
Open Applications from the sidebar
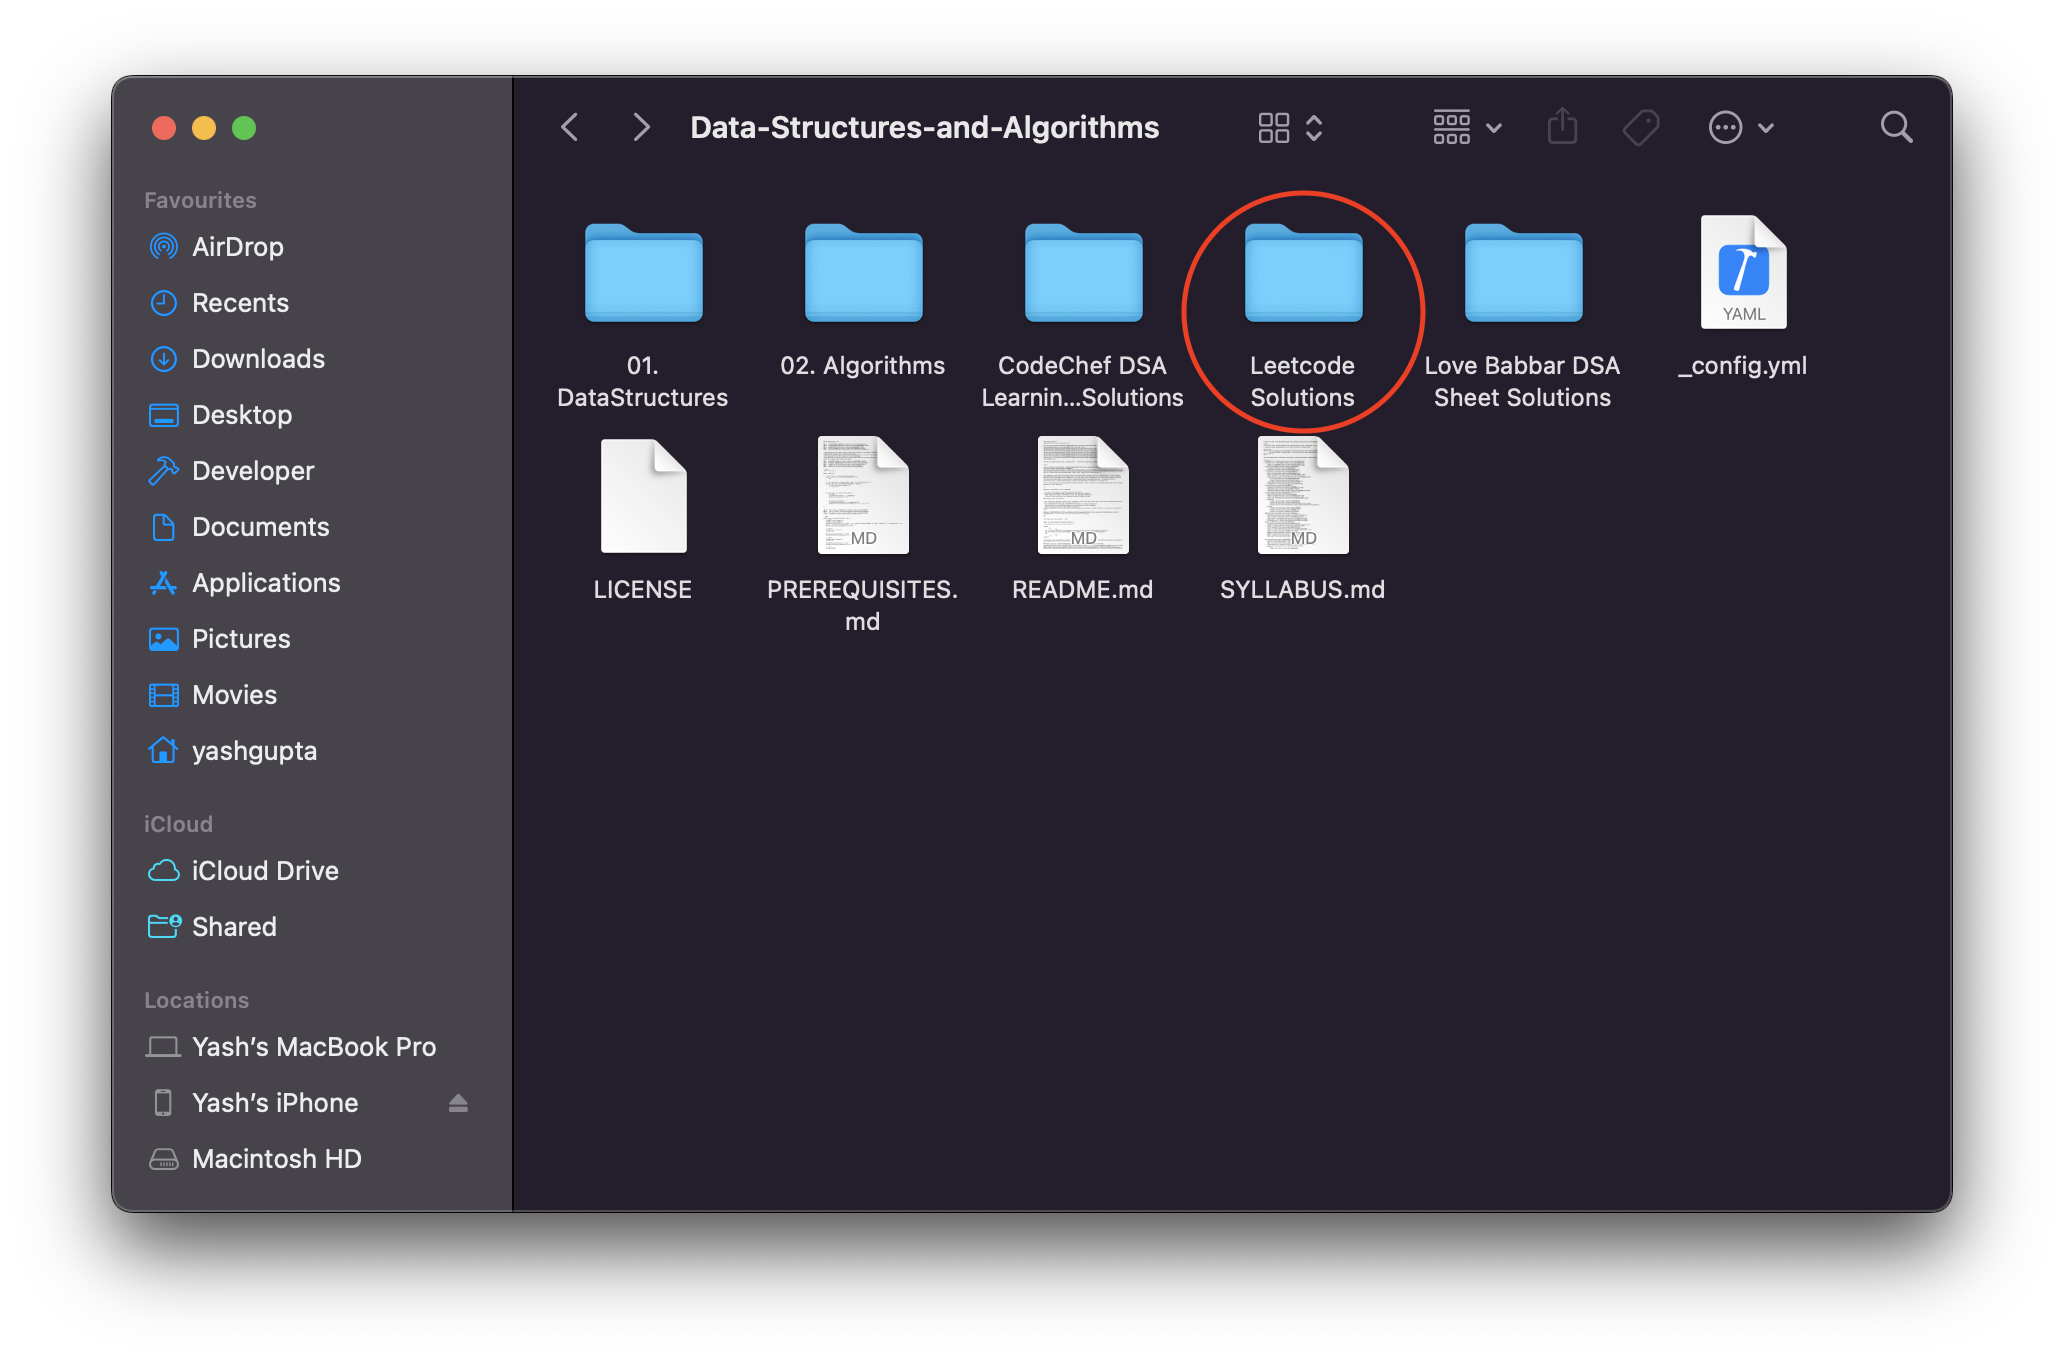coord(266,583)
